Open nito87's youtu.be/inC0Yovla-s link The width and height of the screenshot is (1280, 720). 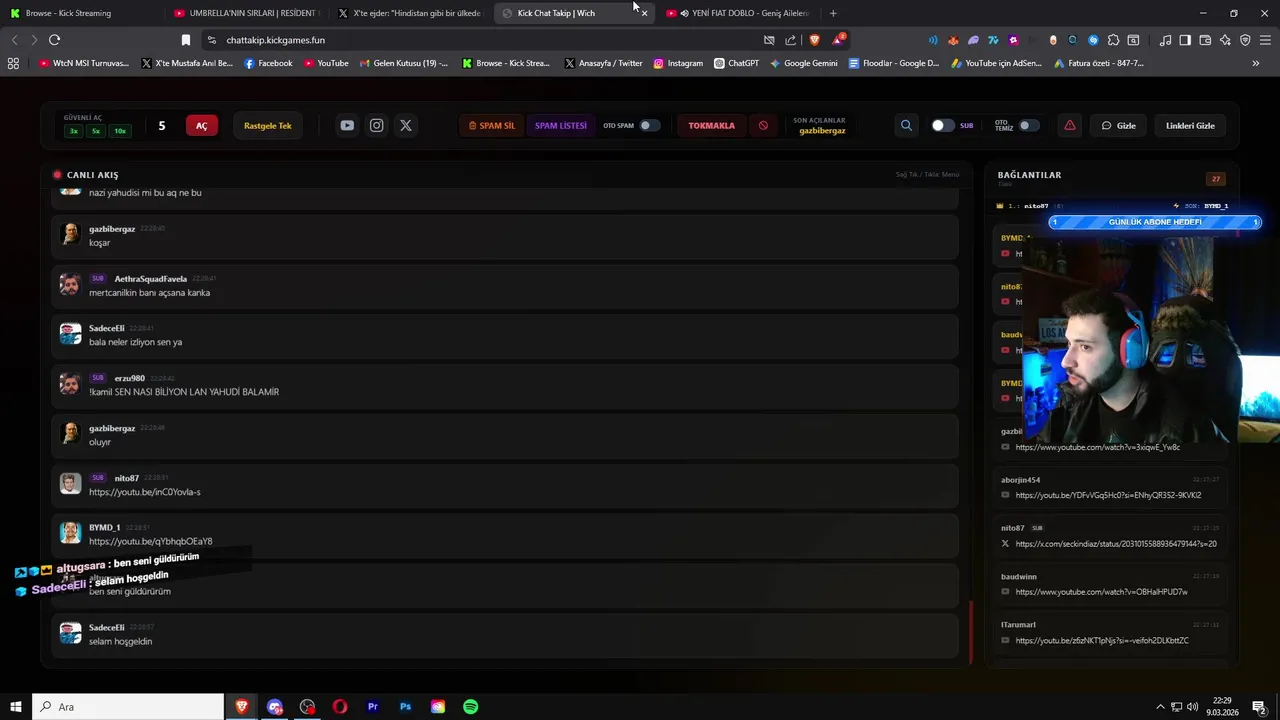144,492
